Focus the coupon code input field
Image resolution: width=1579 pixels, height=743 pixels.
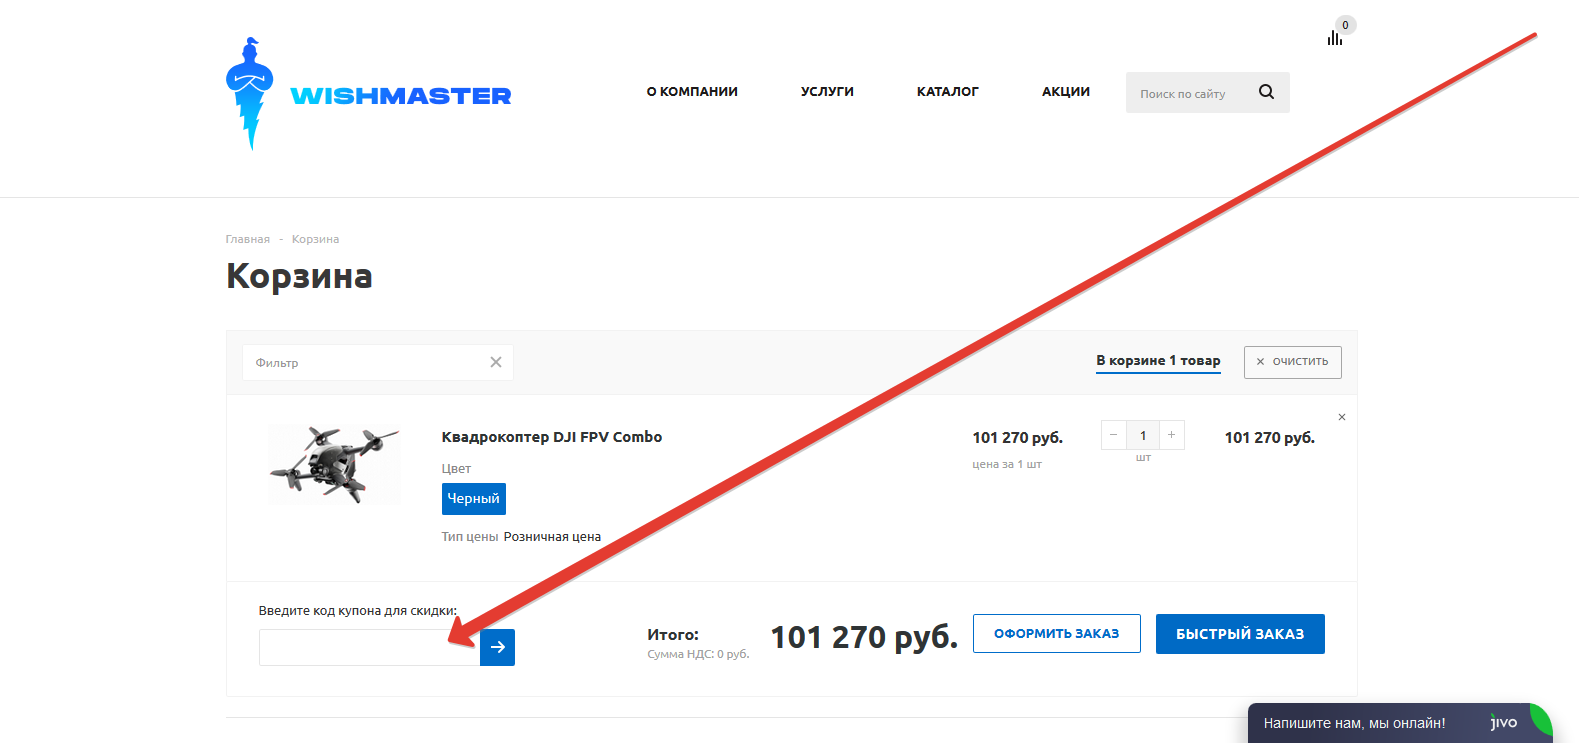tap(369, 647)
